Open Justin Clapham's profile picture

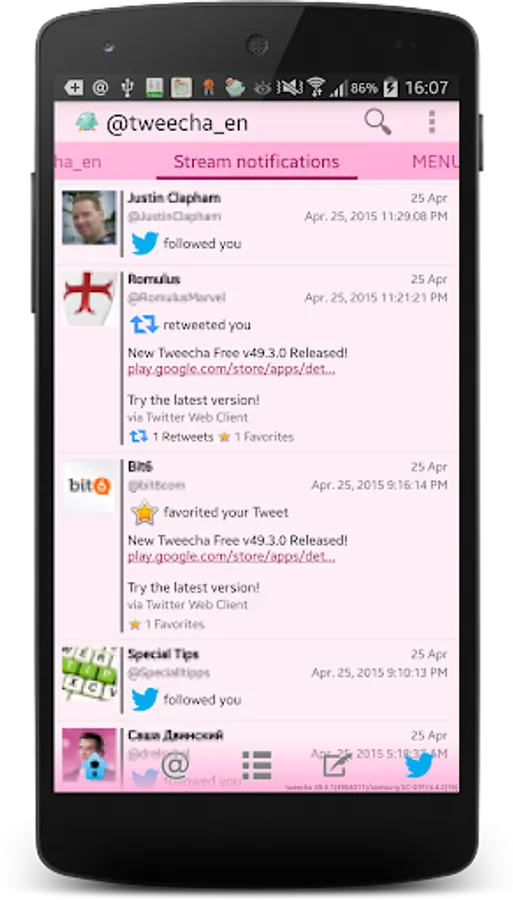[89, 218]
